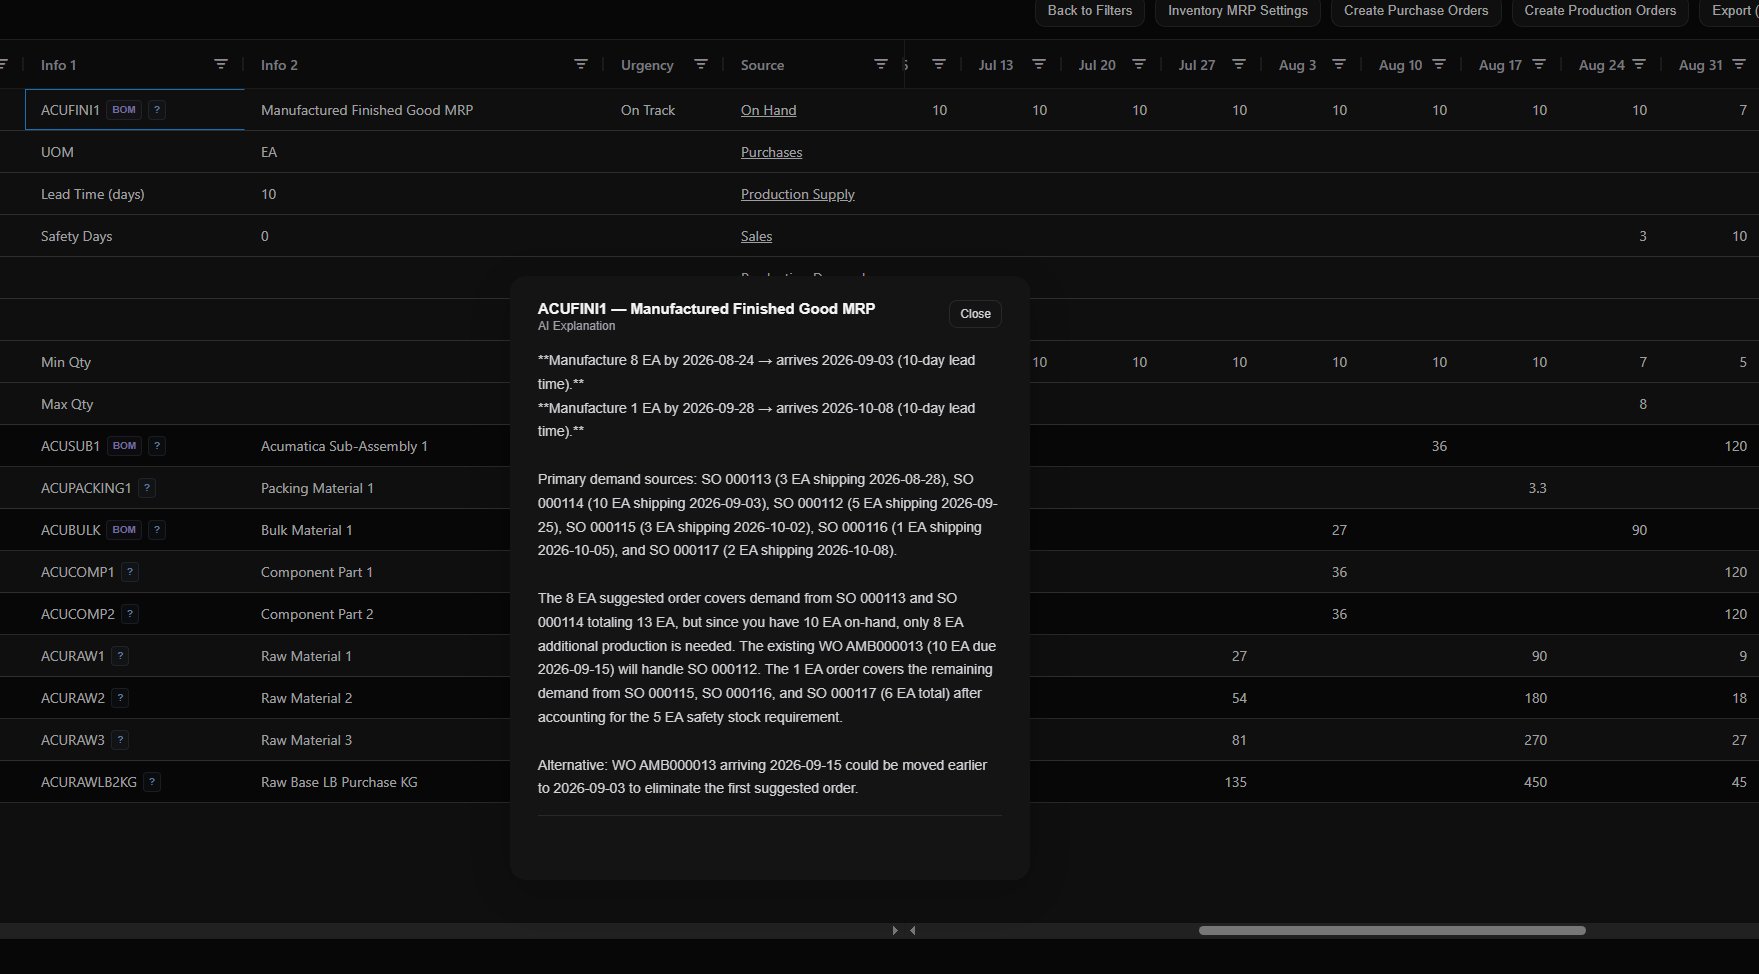The width and height of the screenshot is (1759, 974).
Task: Open the Source column filter icon
Action: click(x=881, y=64)
